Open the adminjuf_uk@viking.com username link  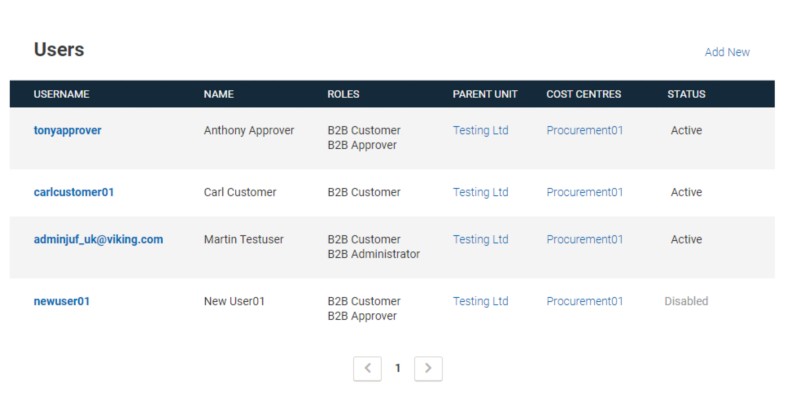pos(98,239)
